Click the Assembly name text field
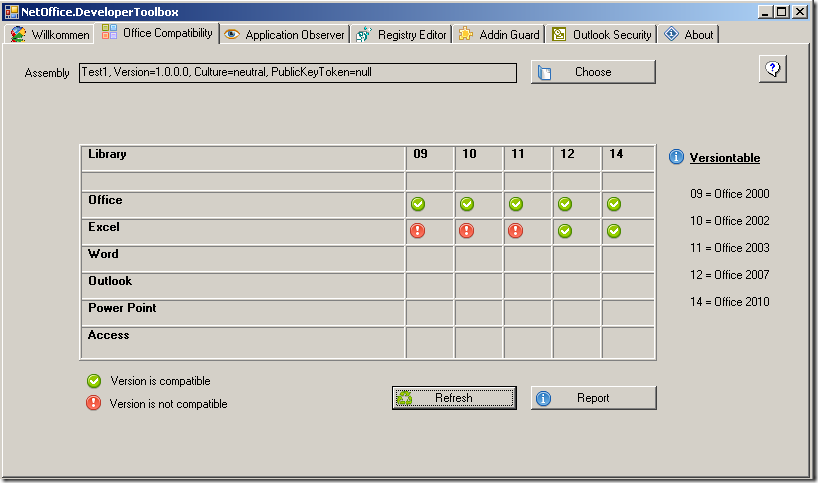 click(298, 72)
